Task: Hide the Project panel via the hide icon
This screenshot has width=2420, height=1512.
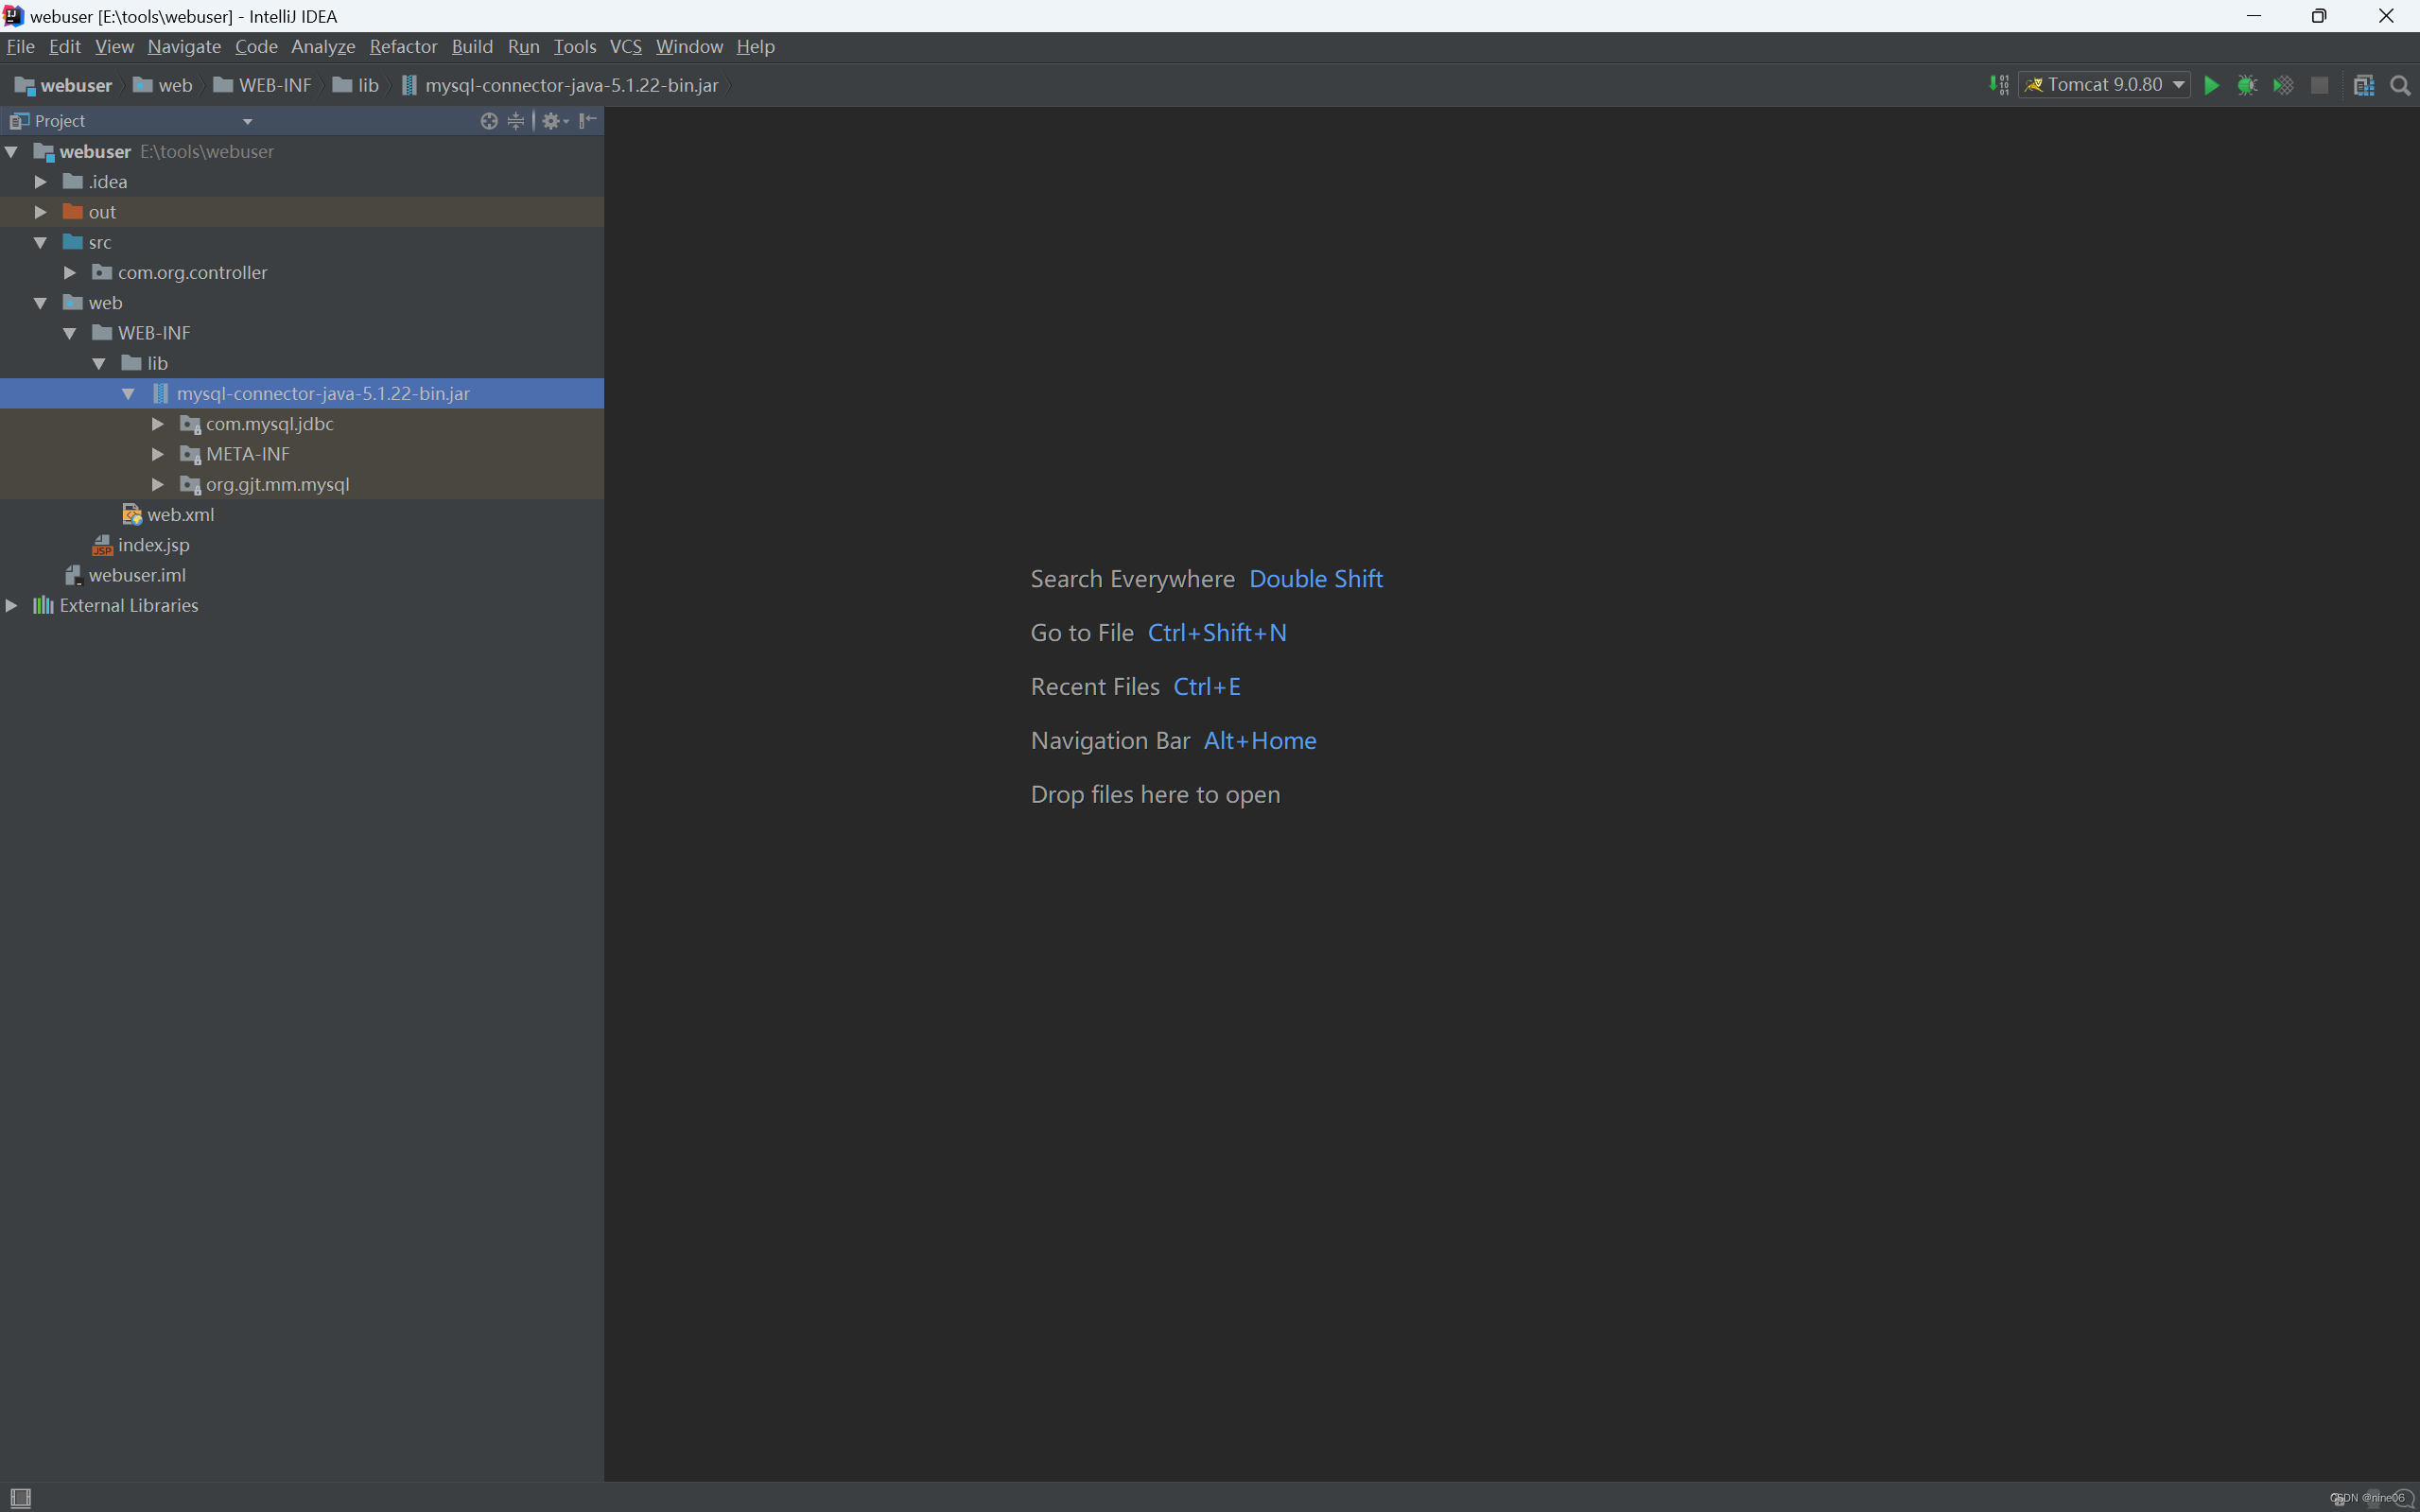Action: point(588,121)
